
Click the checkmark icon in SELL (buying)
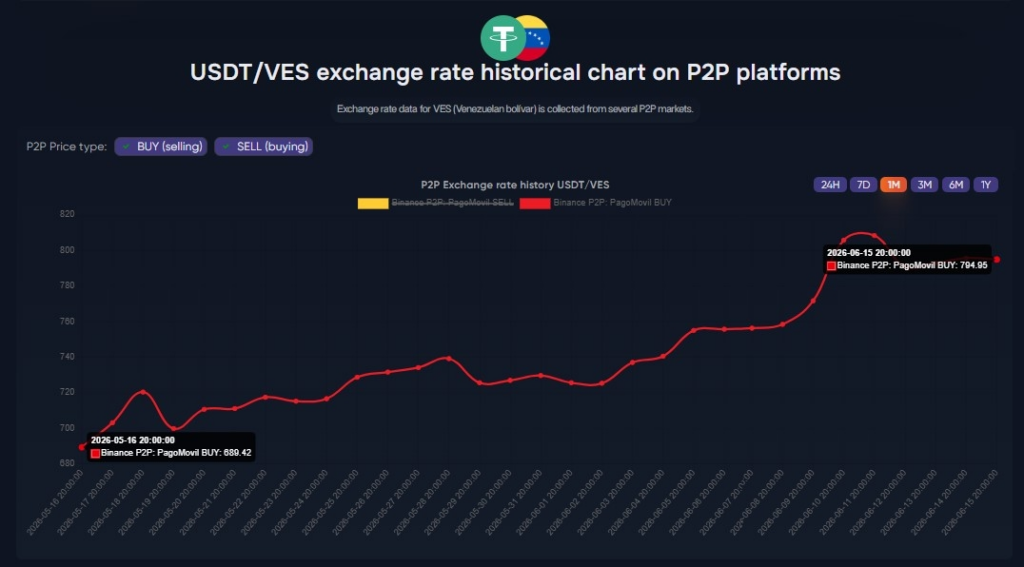(x=226, y=147)
